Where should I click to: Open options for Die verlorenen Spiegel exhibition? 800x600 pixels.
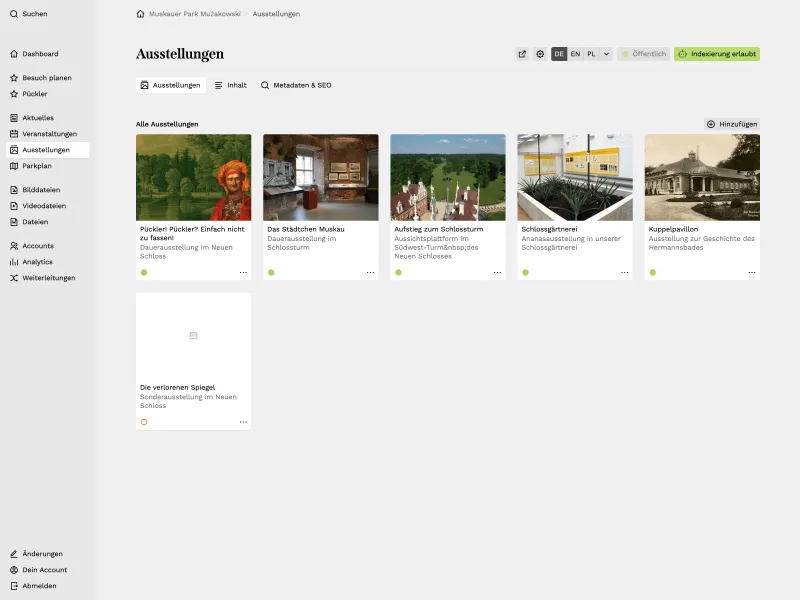click(242, 423)
